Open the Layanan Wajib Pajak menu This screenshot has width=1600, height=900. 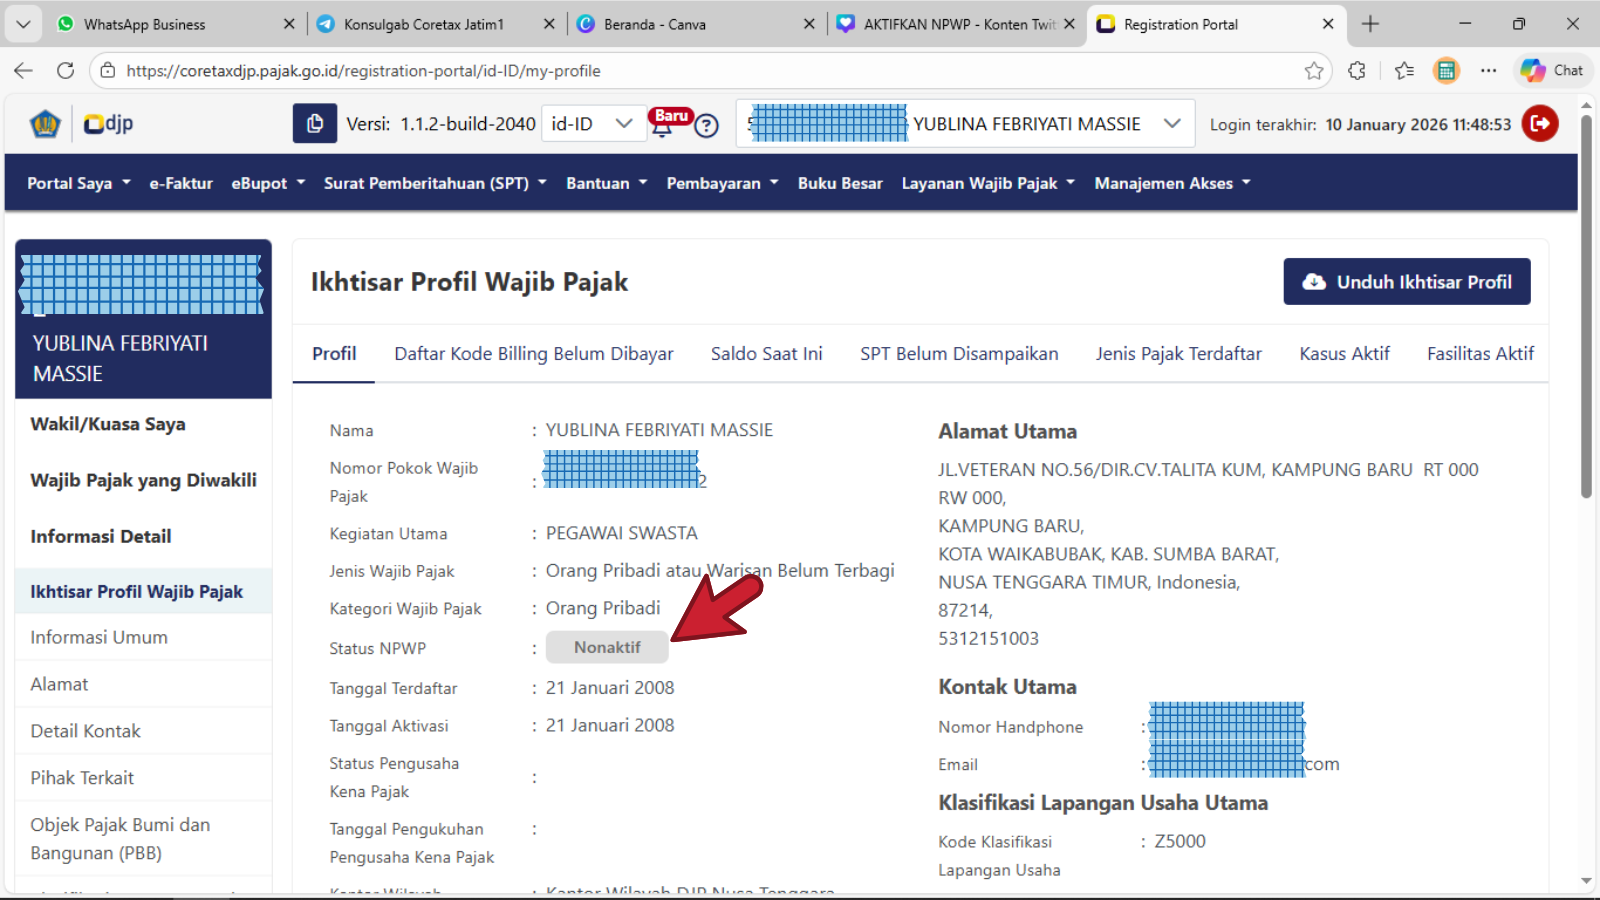pyautogui.click(x=987, y=183)
